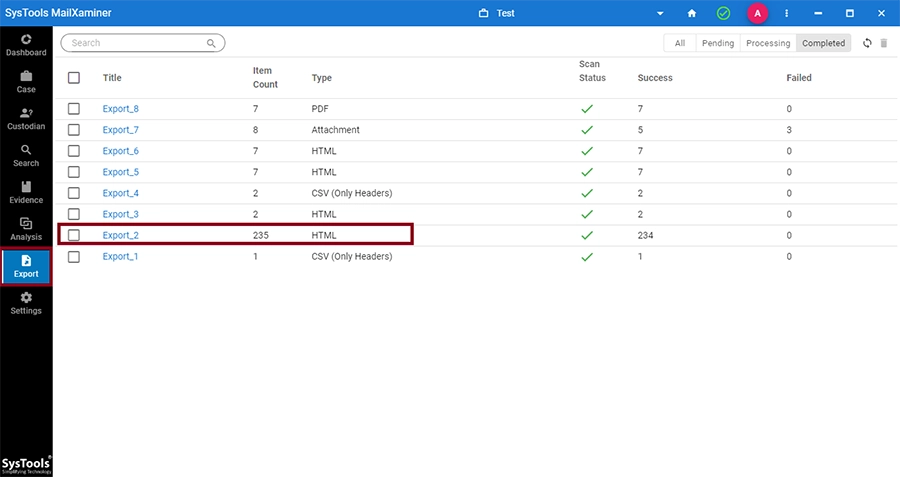Open the Export_3 link
The image size is (900, 477).
tap(121, 214)
